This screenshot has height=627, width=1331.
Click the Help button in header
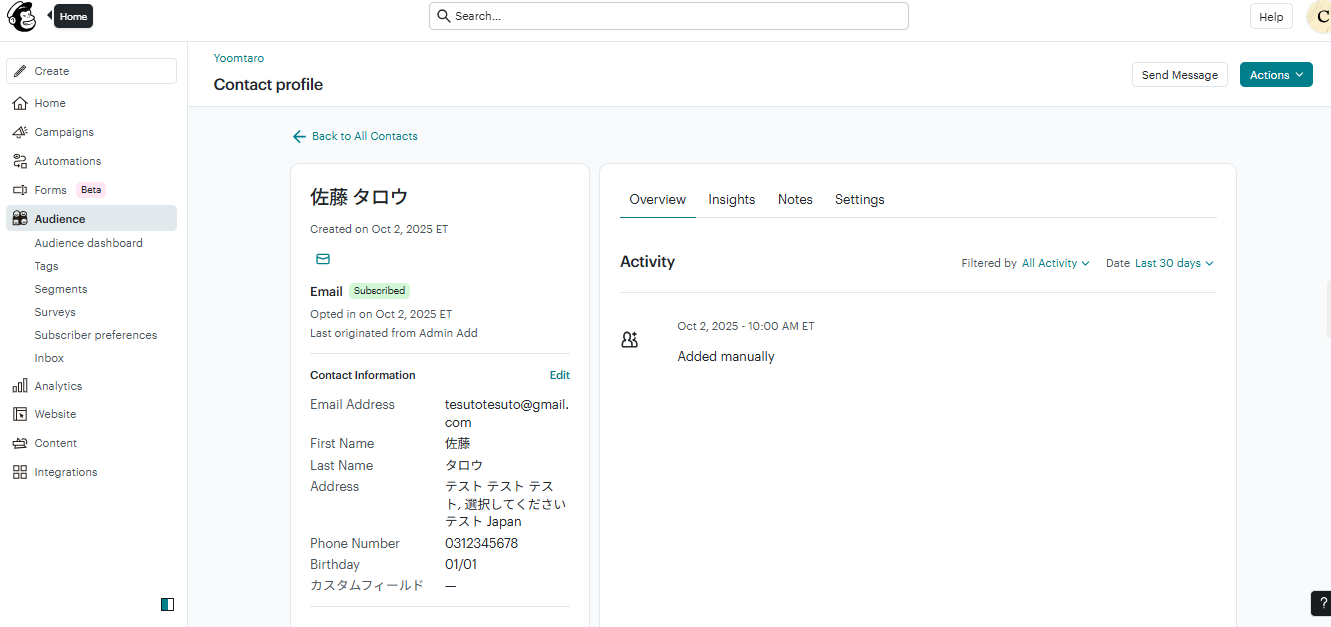coord(1270,17)
